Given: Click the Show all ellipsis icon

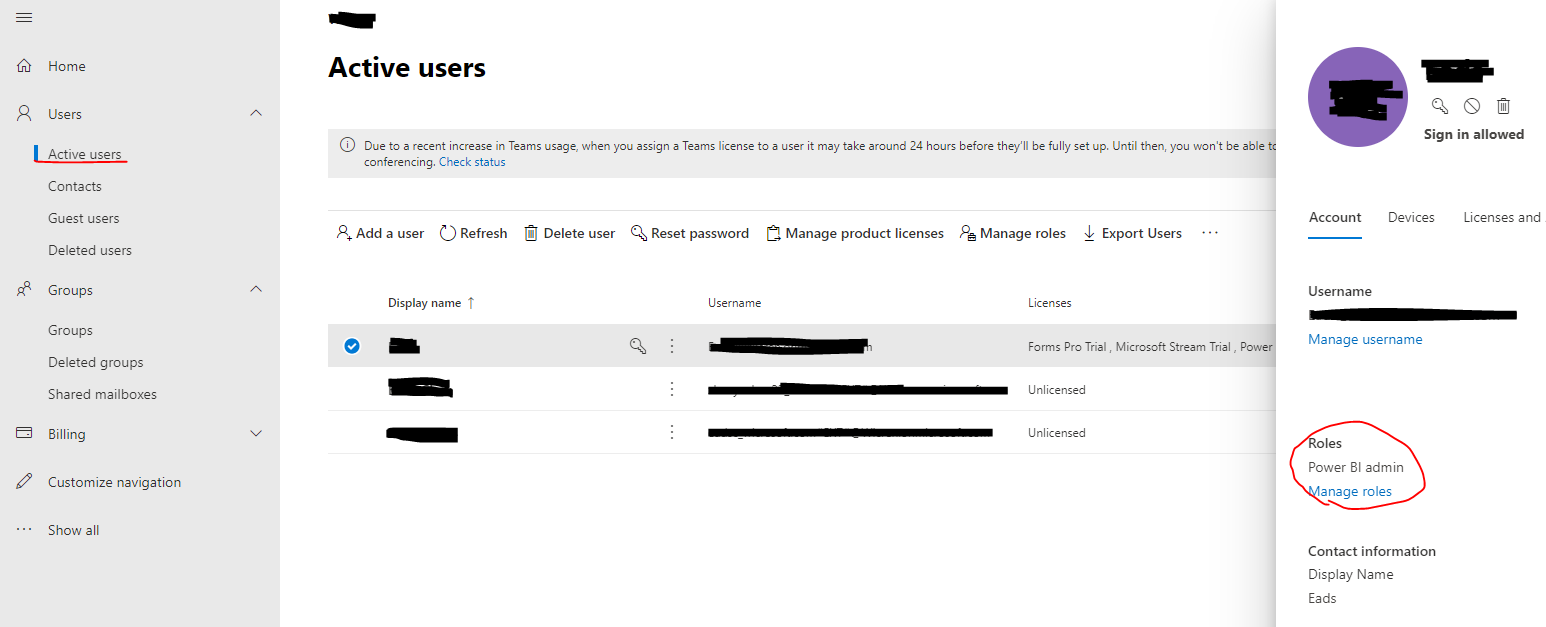Looking at the screenshot, I should (x=25, y=530).
